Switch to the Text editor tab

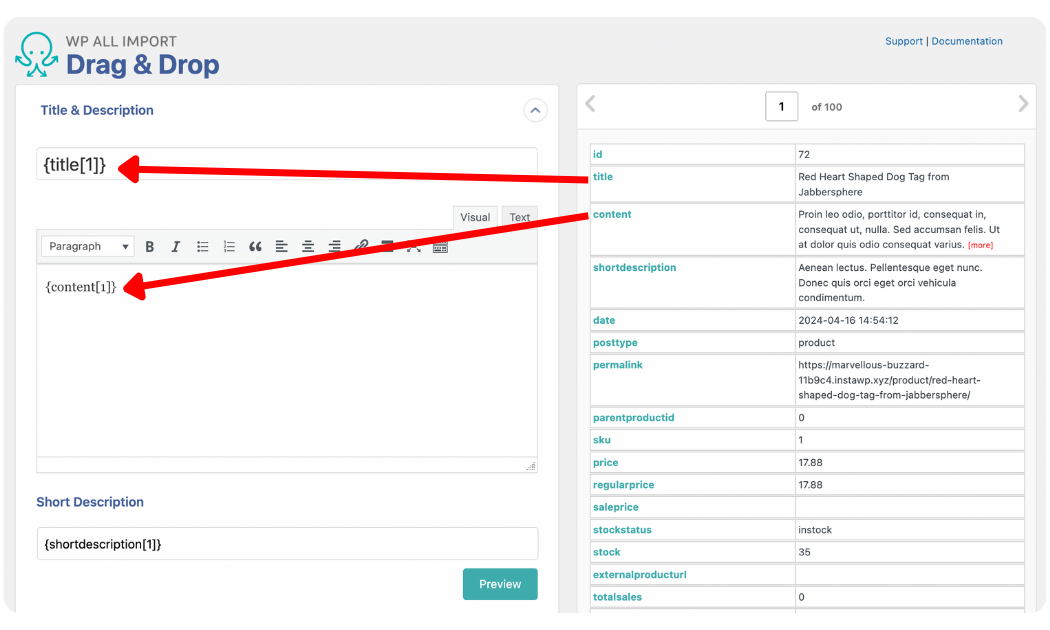519,216
